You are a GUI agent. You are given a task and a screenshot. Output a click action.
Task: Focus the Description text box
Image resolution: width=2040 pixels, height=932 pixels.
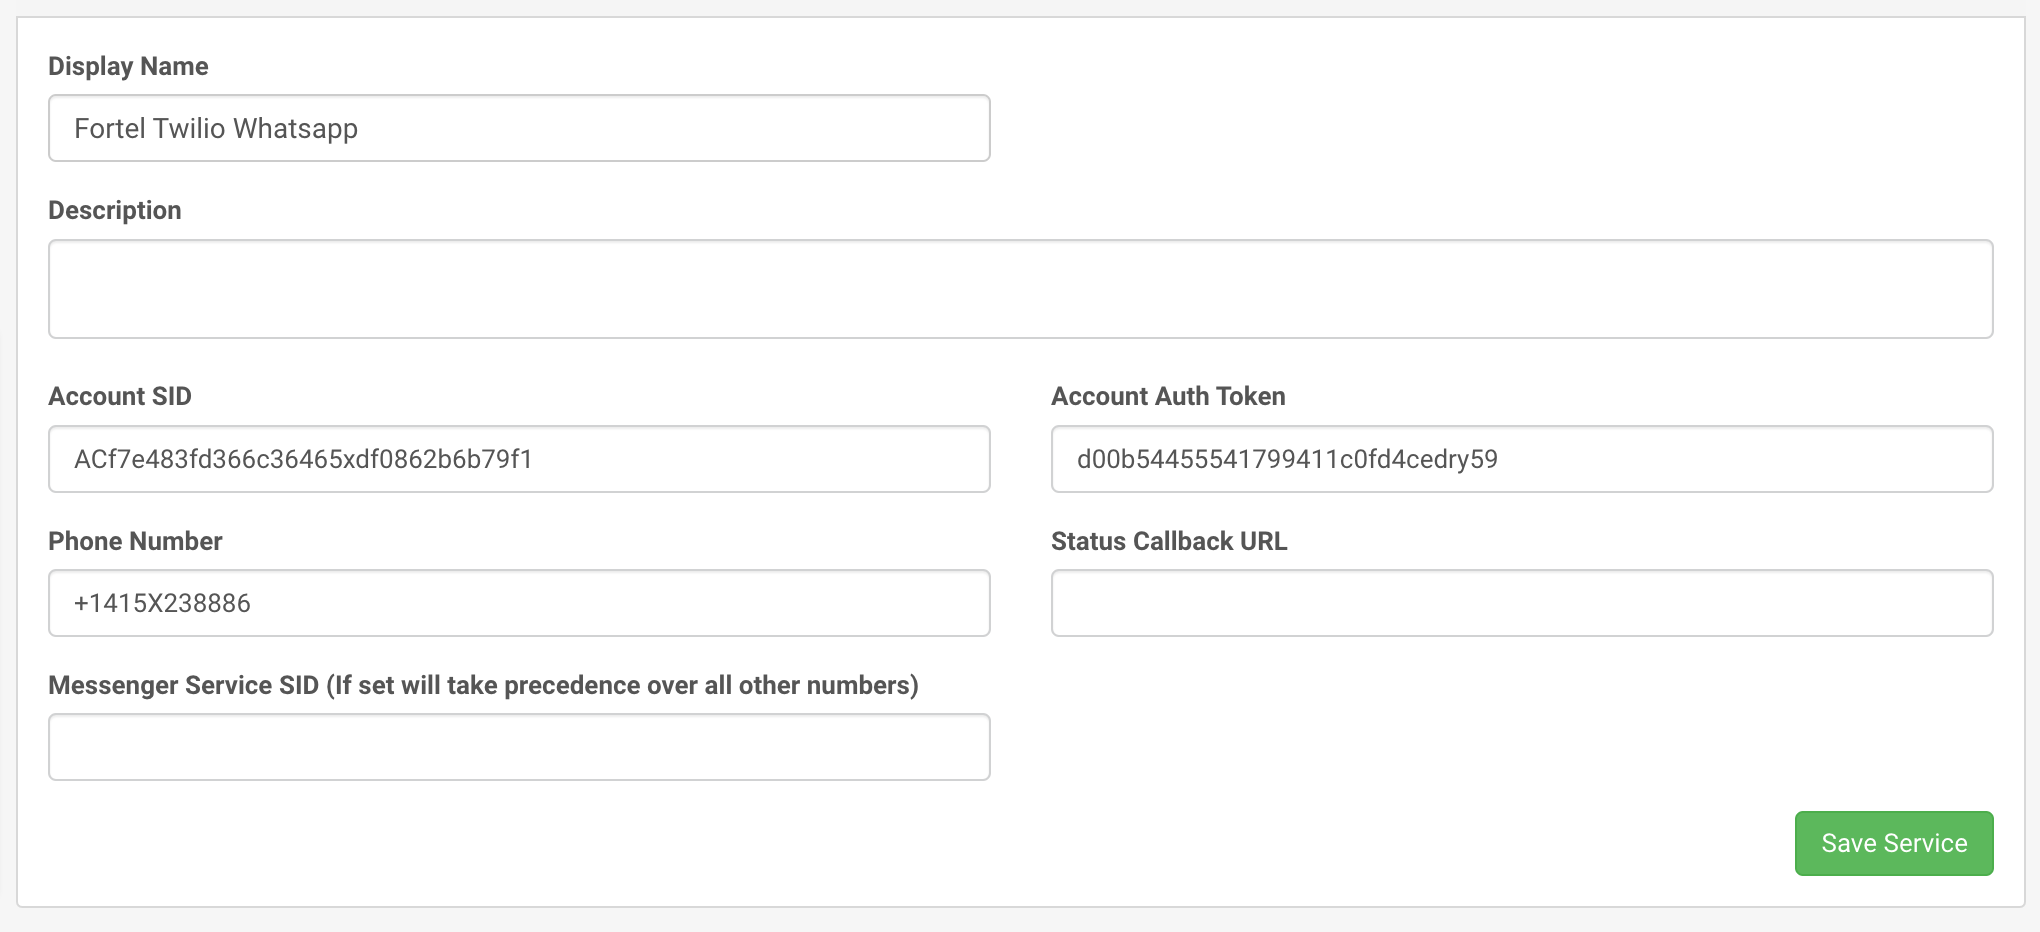tap(1020, 289)
